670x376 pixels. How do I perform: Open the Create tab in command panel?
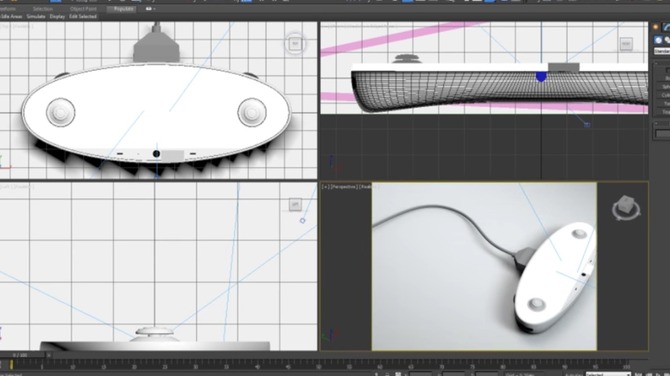656,27
